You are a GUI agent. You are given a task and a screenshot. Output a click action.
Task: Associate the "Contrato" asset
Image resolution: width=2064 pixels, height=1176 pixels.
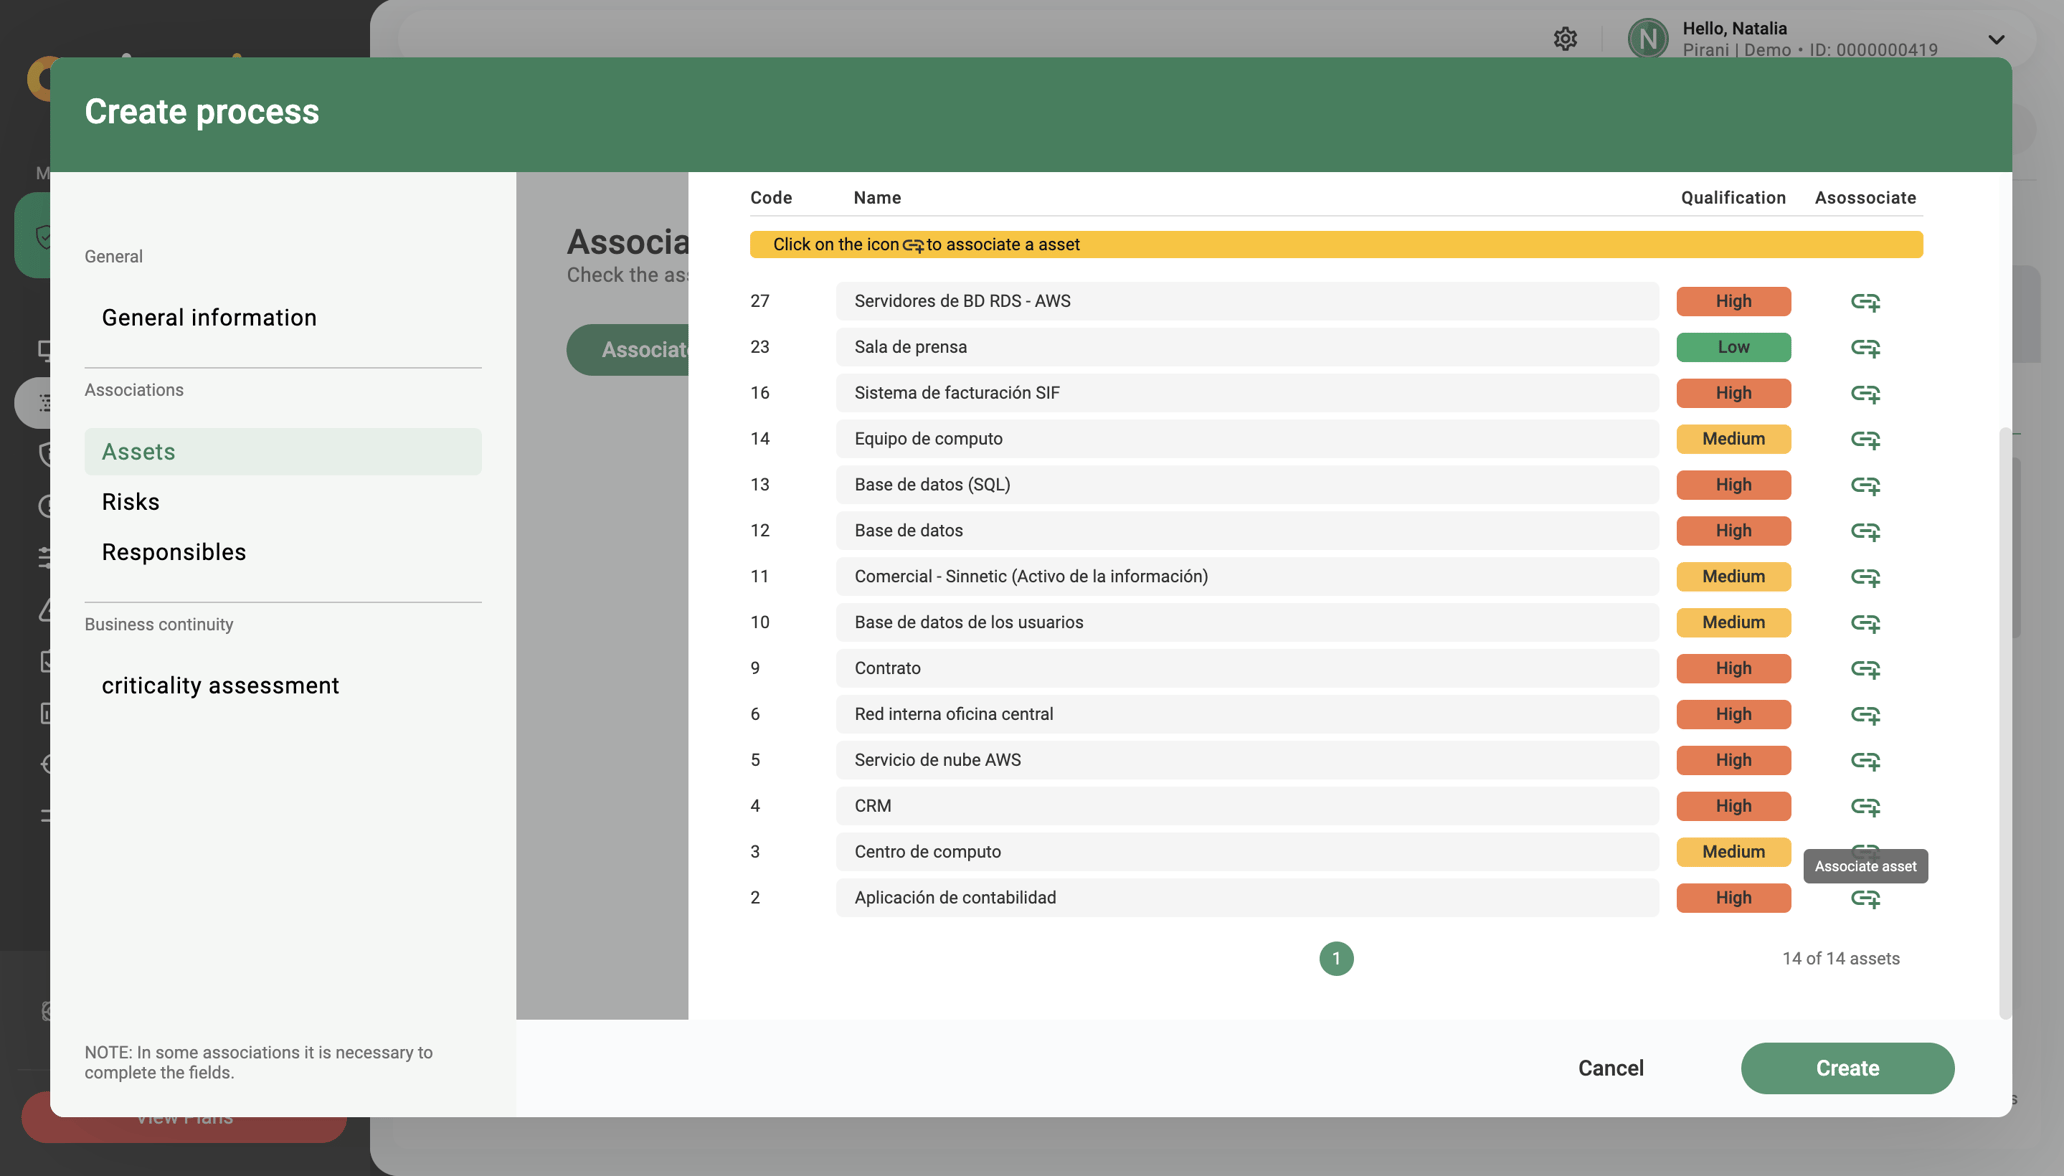pos(1866,668)
